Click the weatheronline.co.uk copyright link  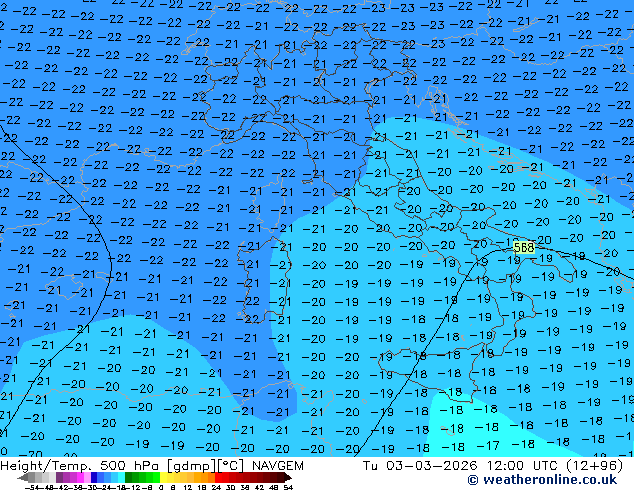point(542,480)
